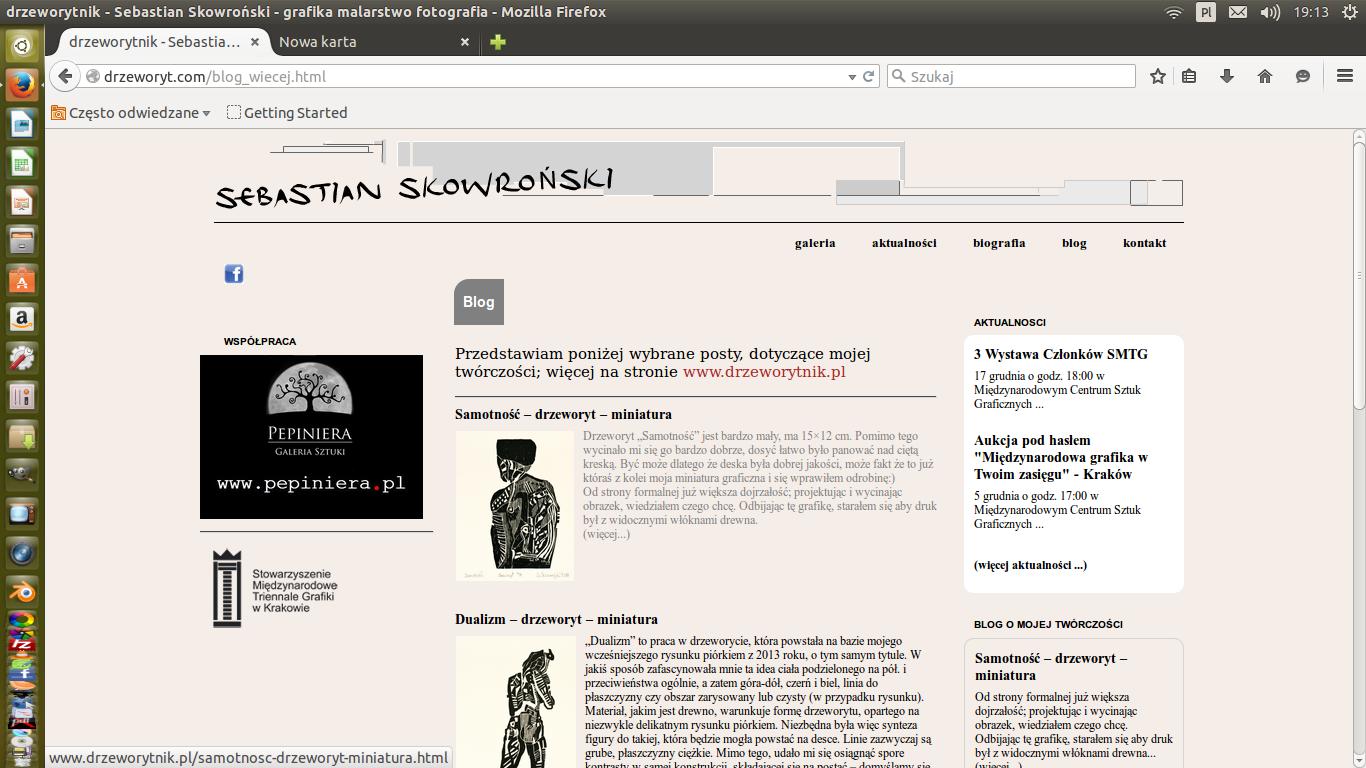The image size is (1366, 768).
Task: Focus the Szukaj search field
Action: tap(1012, 76)
